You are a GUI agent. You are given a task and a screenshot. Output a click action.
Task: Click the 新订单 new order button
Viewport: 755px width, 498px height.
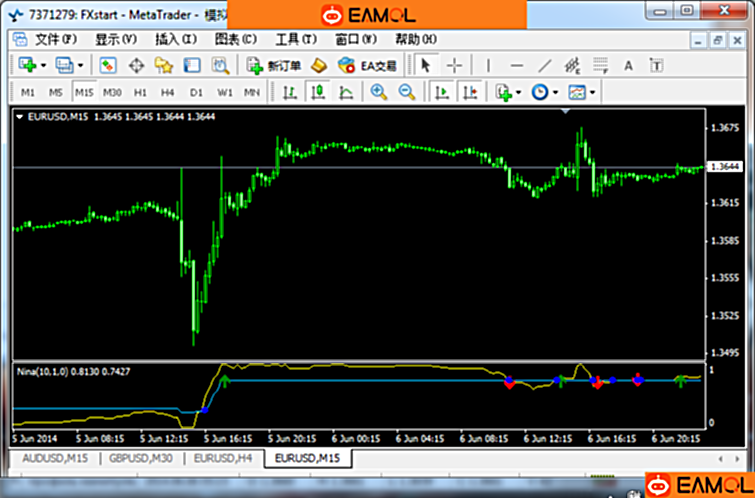273,65
